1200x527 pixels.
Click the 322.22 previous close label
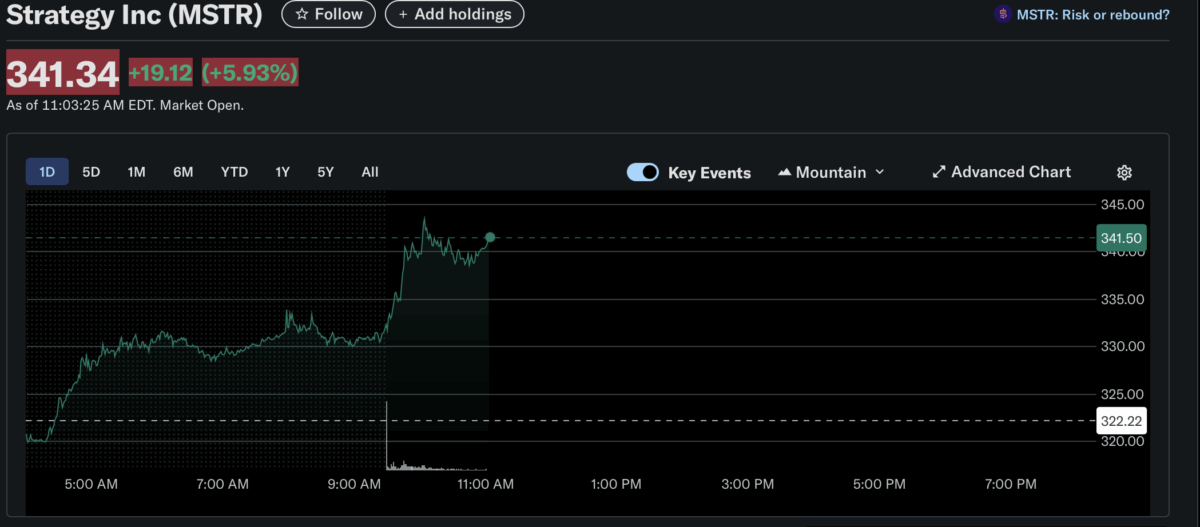(x=1121, y=421)
